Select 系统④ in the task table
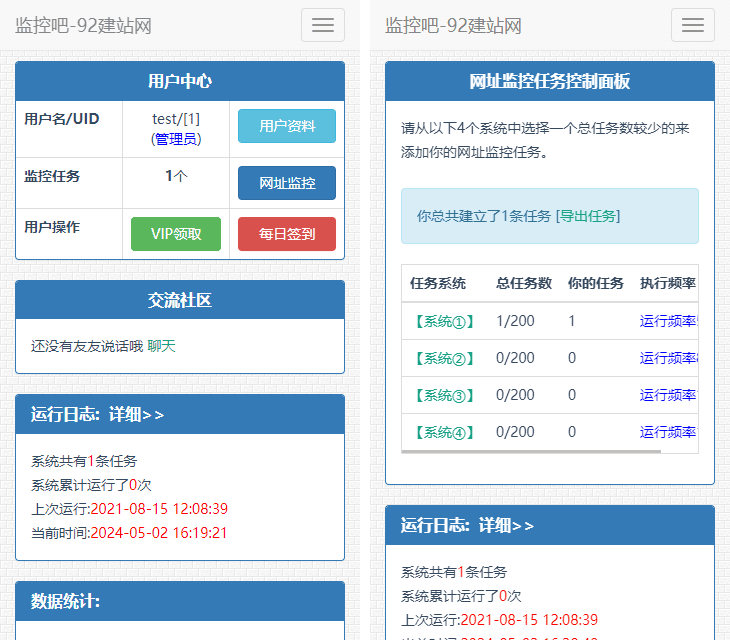This screenshot has width=730, height=640. [443, 432]
